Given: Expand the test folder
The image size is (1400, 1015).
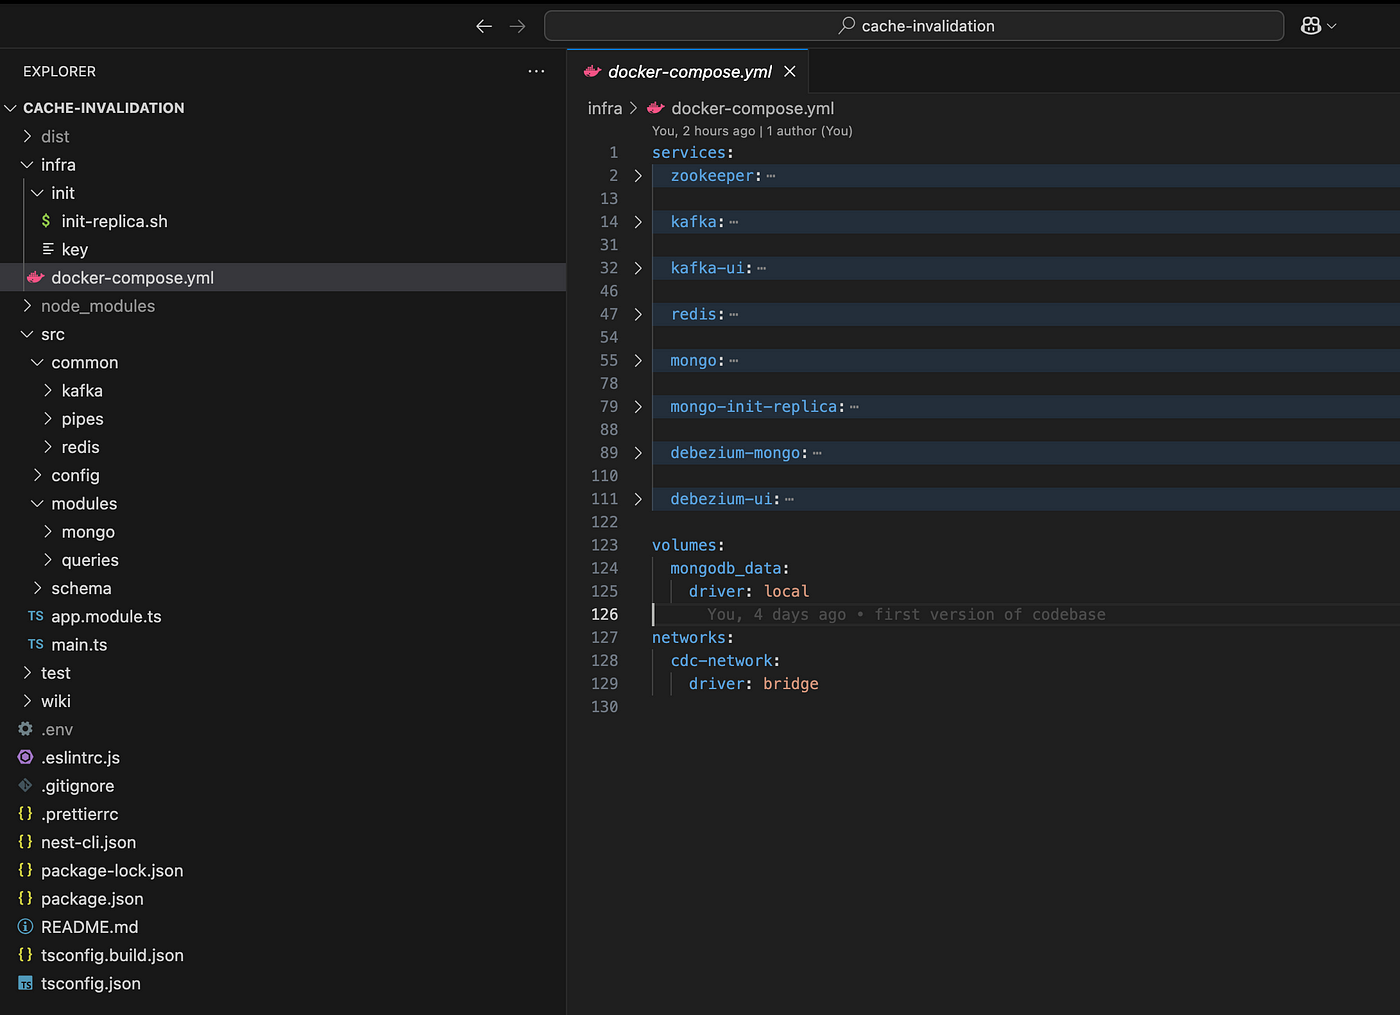Looking at the screenshot, I should pyautogui.click(x=283, y=673).
